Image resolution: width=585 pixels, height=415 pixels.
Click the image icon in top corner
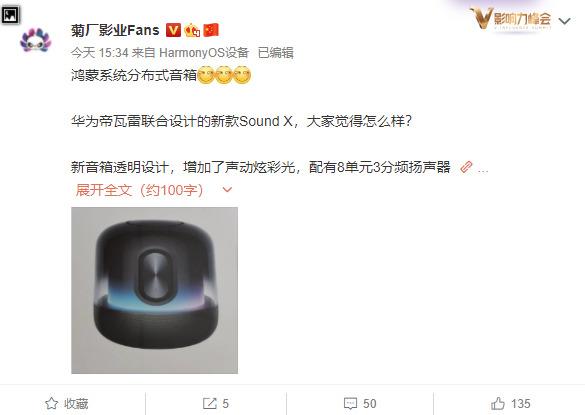pyautogui.click(x=10, y=15)
